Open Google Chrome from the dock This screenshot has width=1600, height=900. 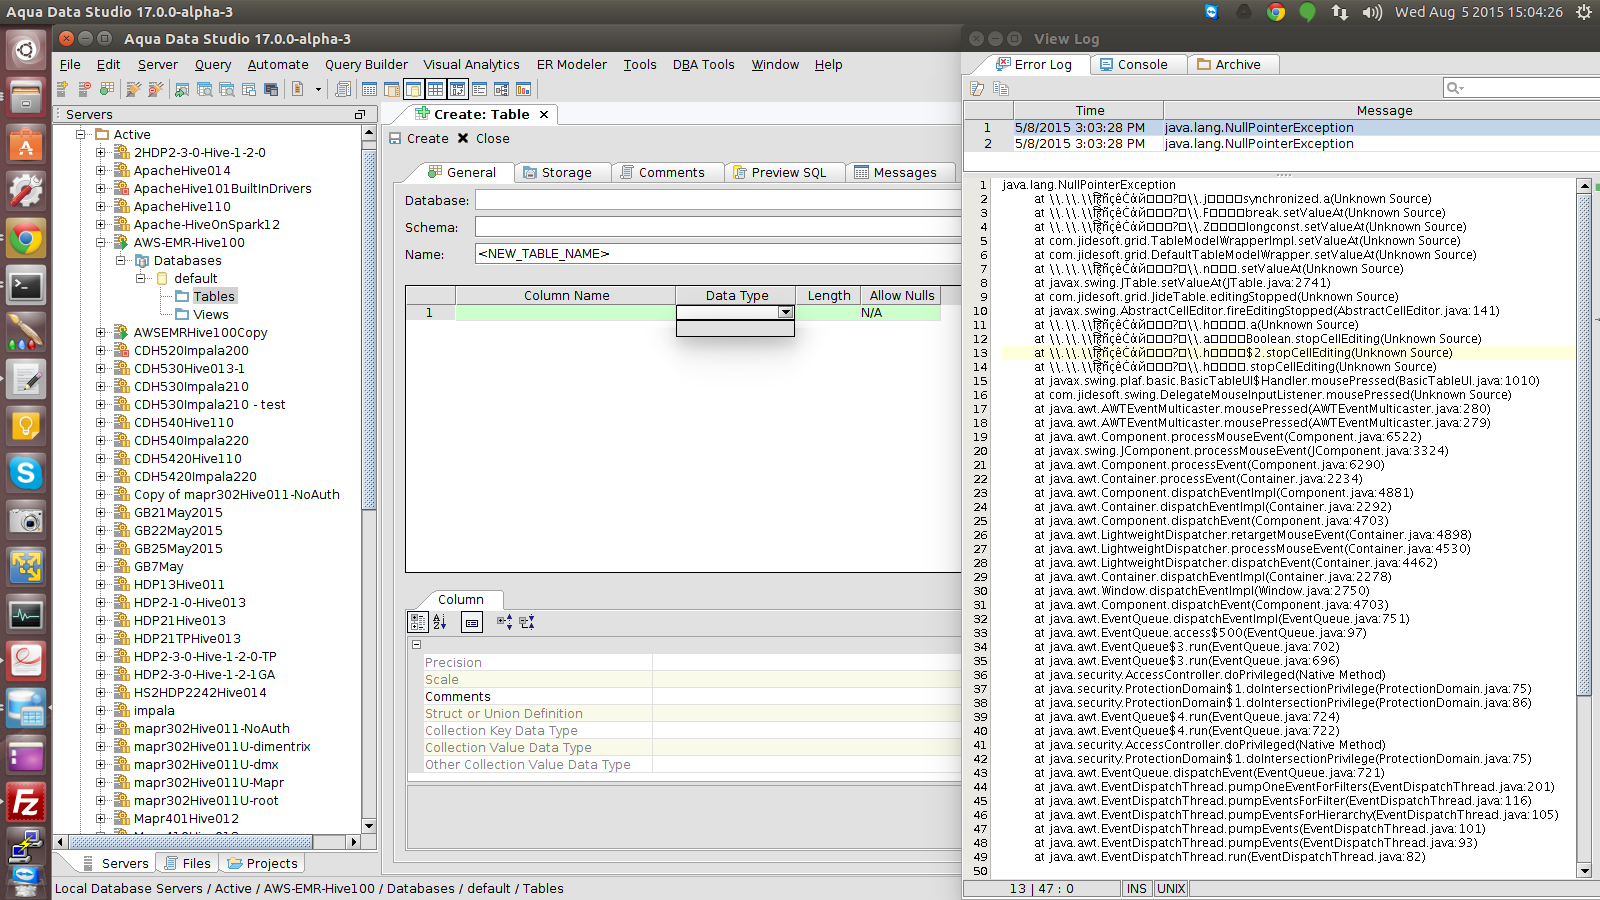(x=26, y=239)
